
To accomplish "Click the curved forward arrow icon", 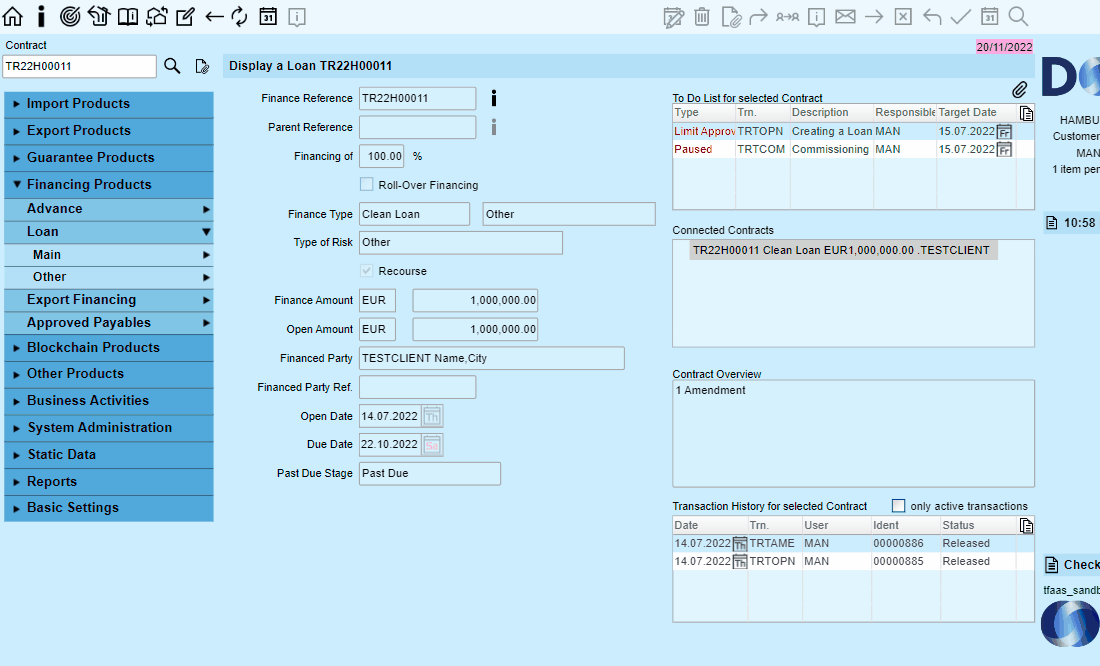I will coord(758,16).
